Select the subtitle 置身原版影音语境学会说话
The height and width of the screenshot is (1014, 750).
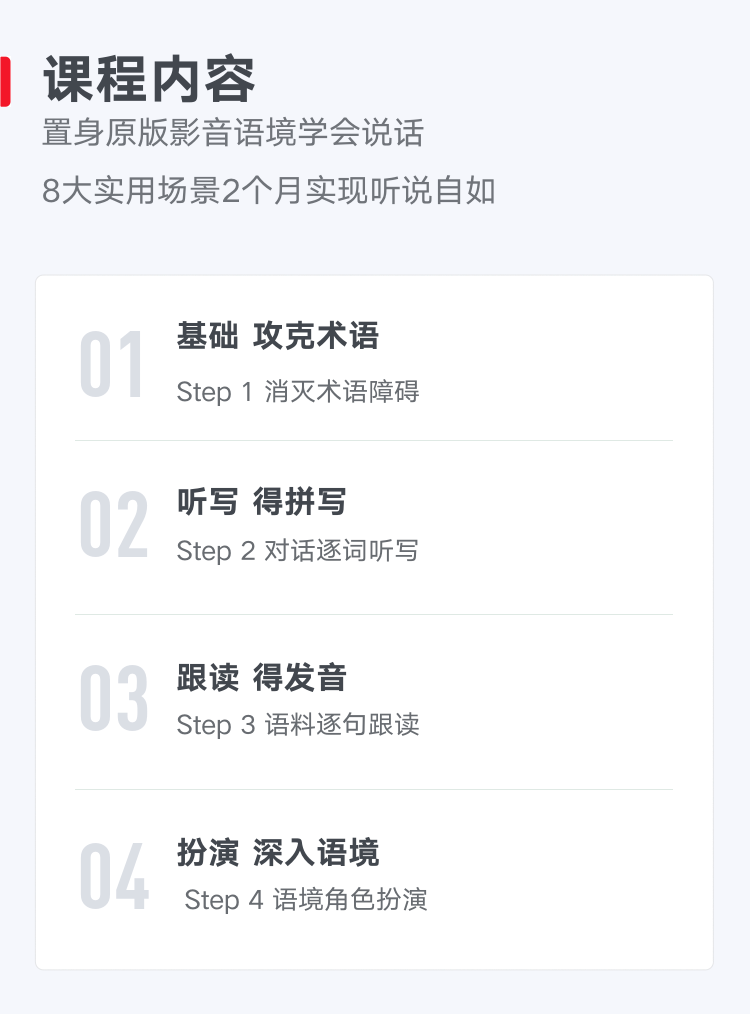(x=233, y=133)
